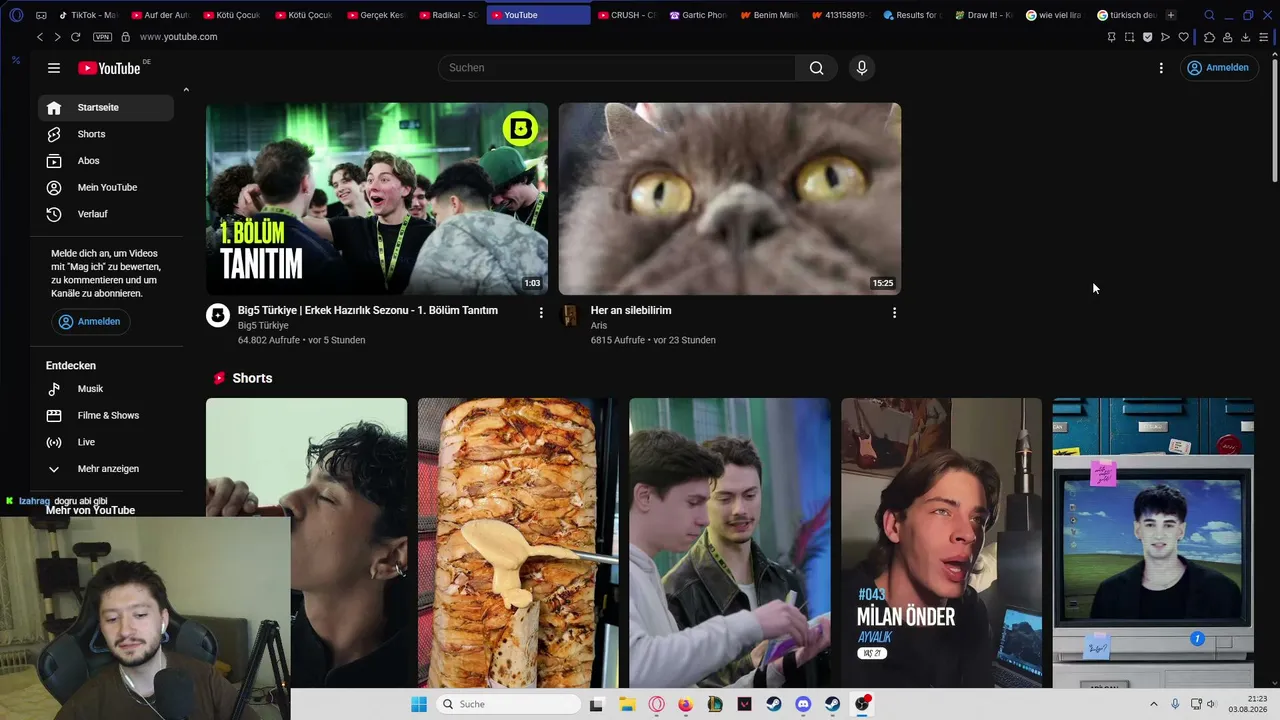Image resolution: width=1280 pixels, height=720 pixels.
Task: Open the Aris channel name link
Action: tap(599, 326)
